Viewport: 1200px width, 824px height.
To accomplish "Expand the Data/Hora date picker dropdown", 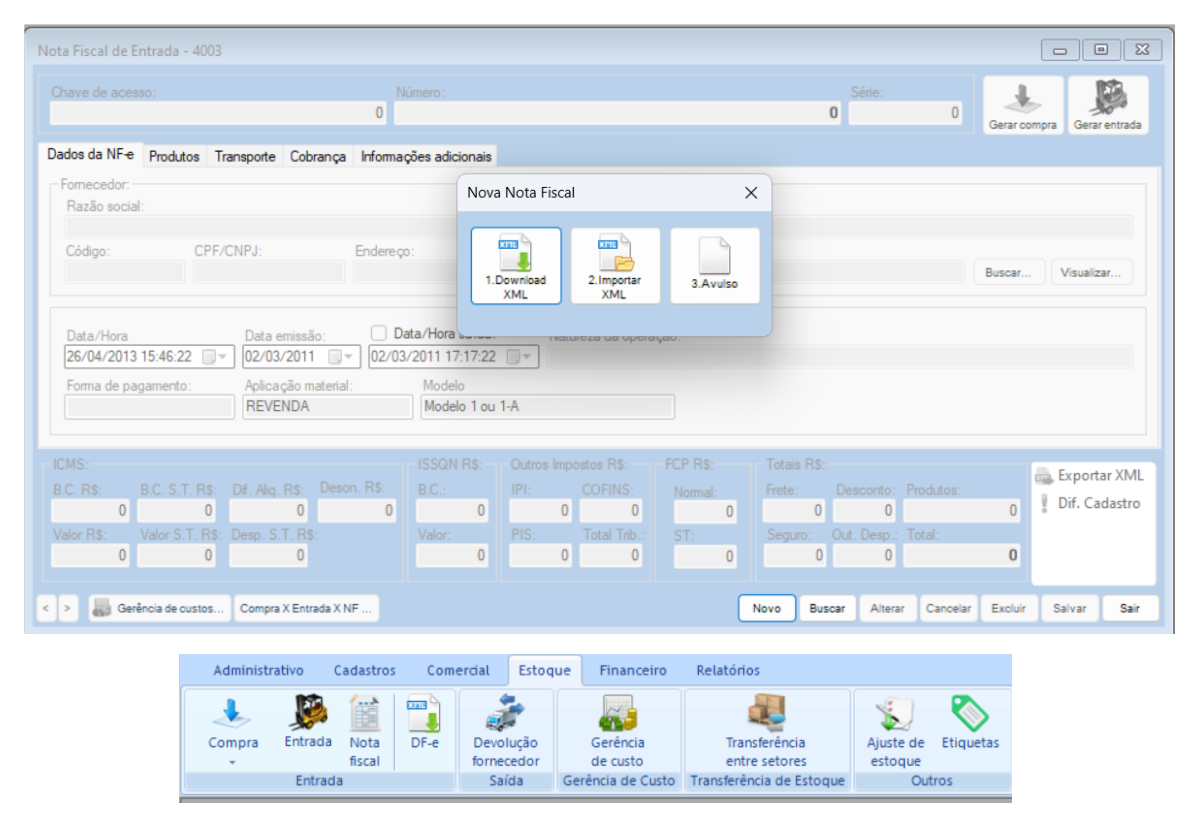I will pos(215,356).
